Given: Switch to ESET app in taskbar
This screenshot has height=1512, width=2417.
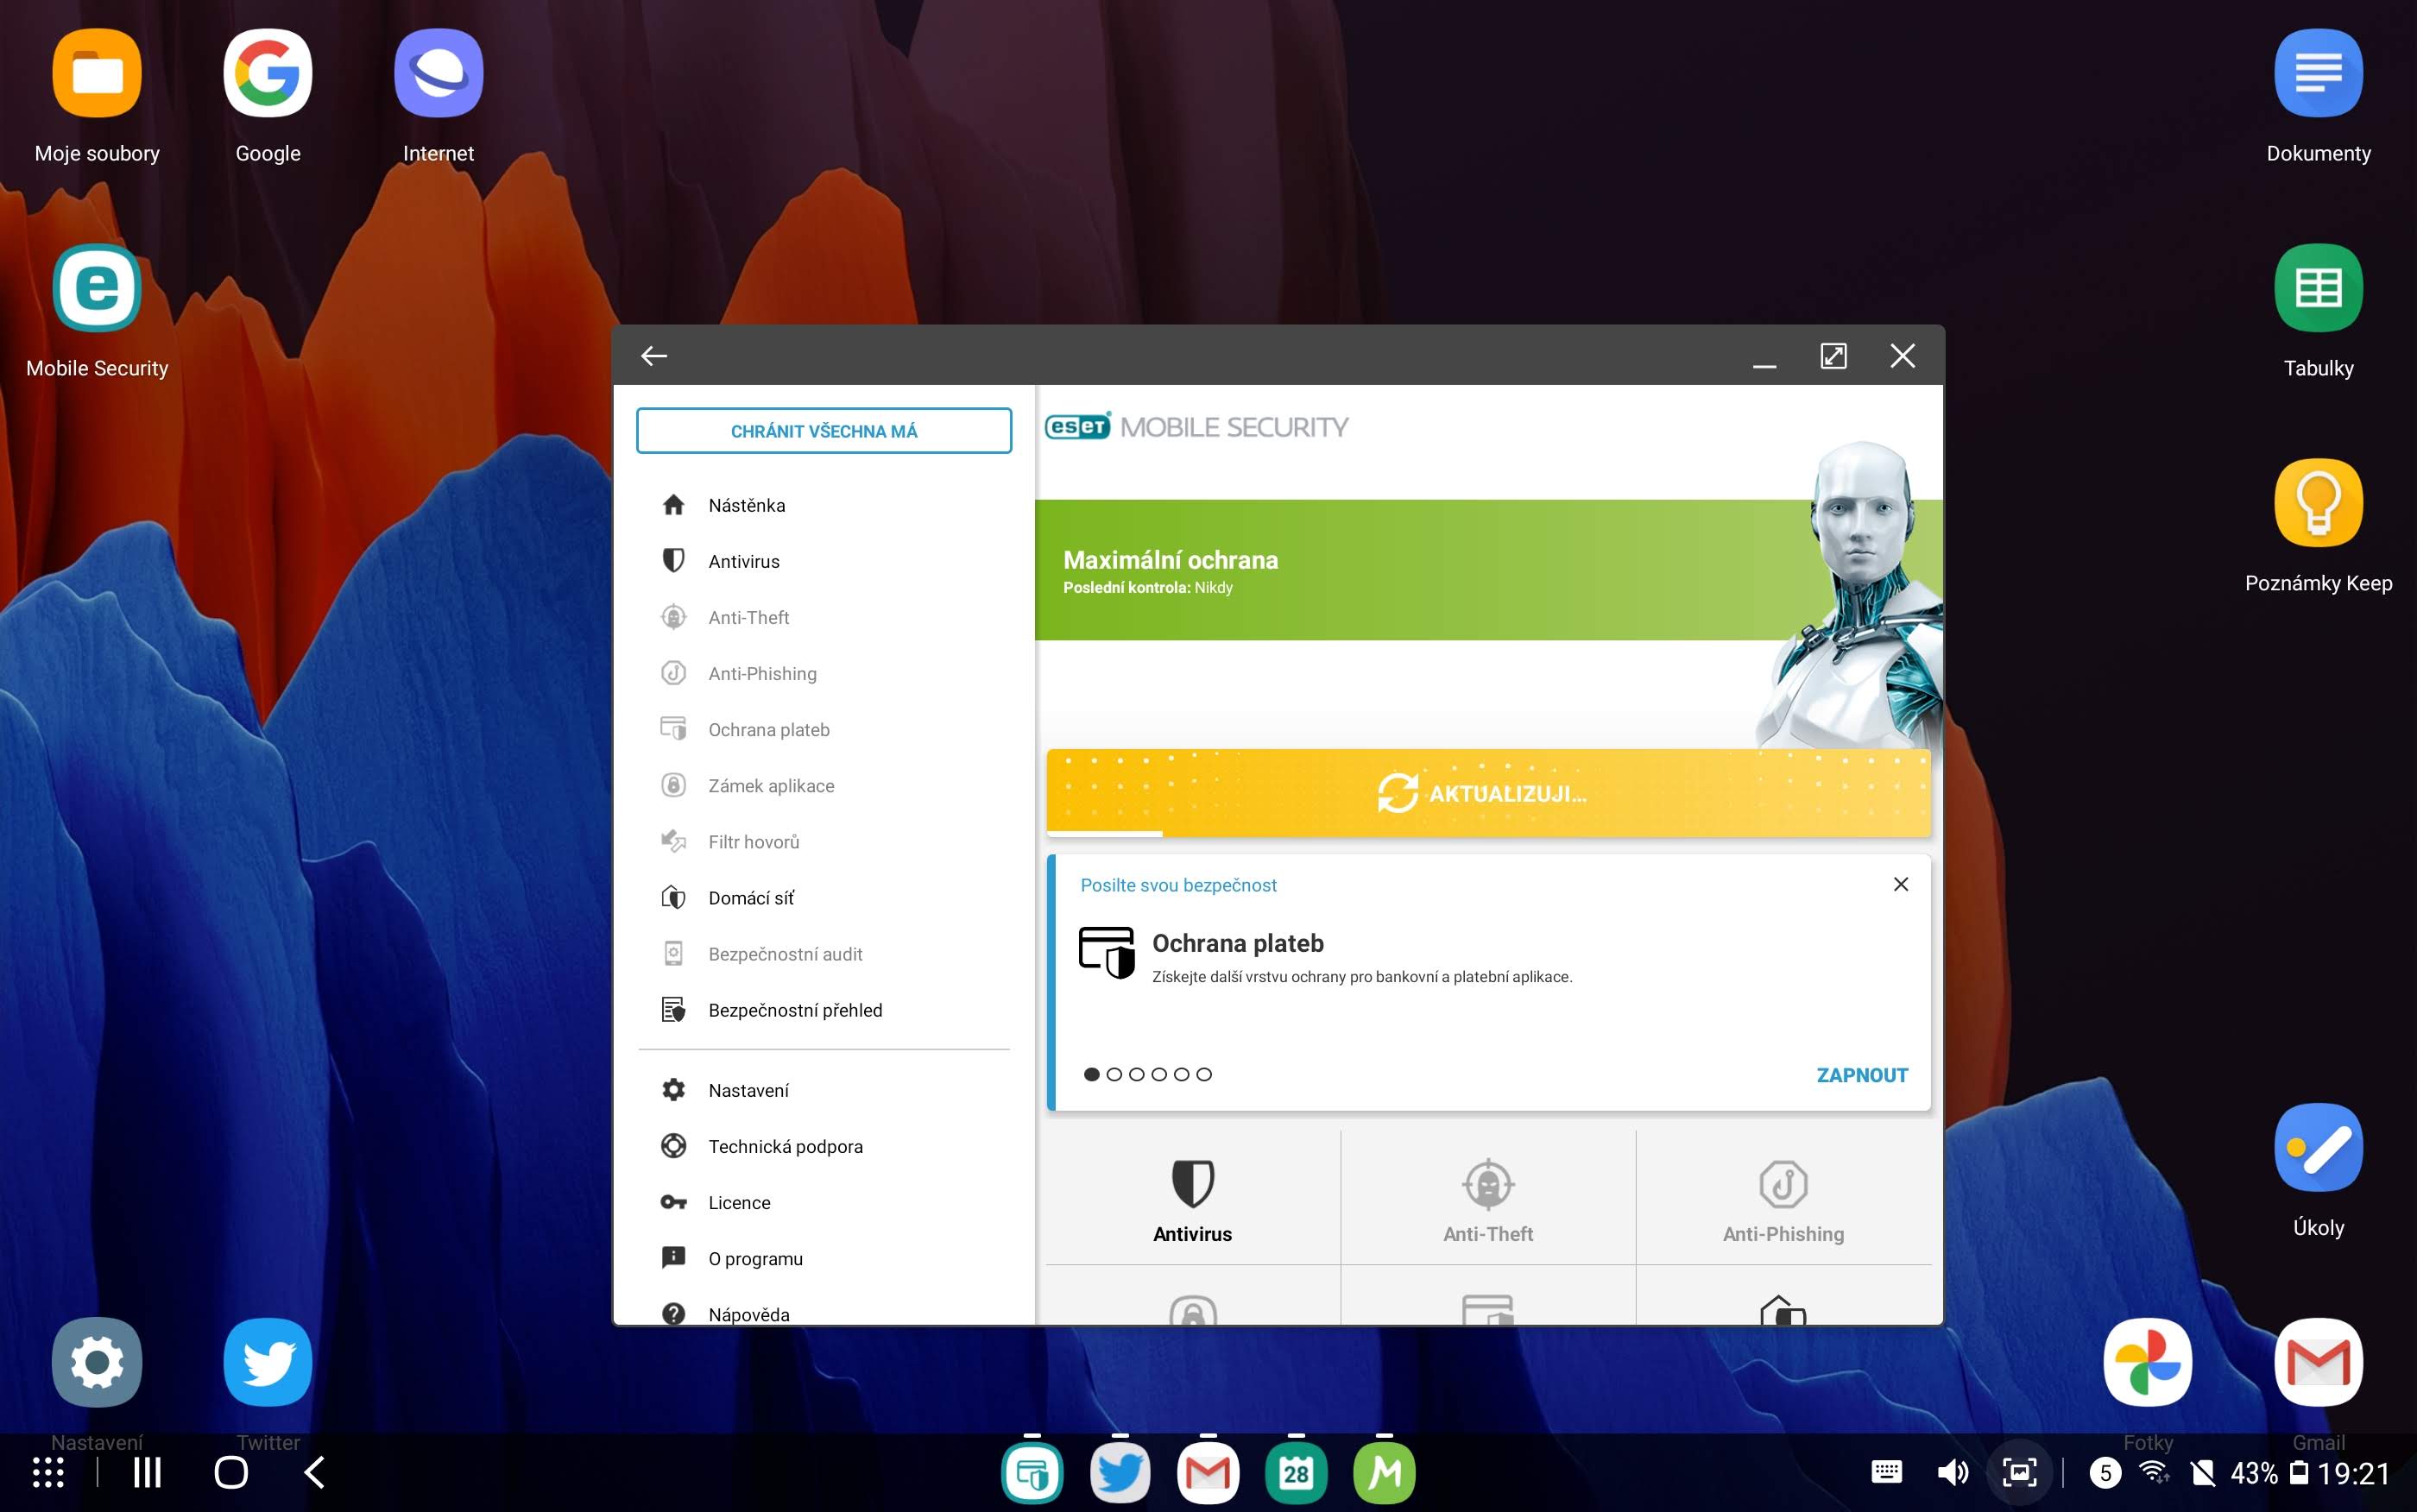Looking at the screenshot, I should (1032, 1472).
